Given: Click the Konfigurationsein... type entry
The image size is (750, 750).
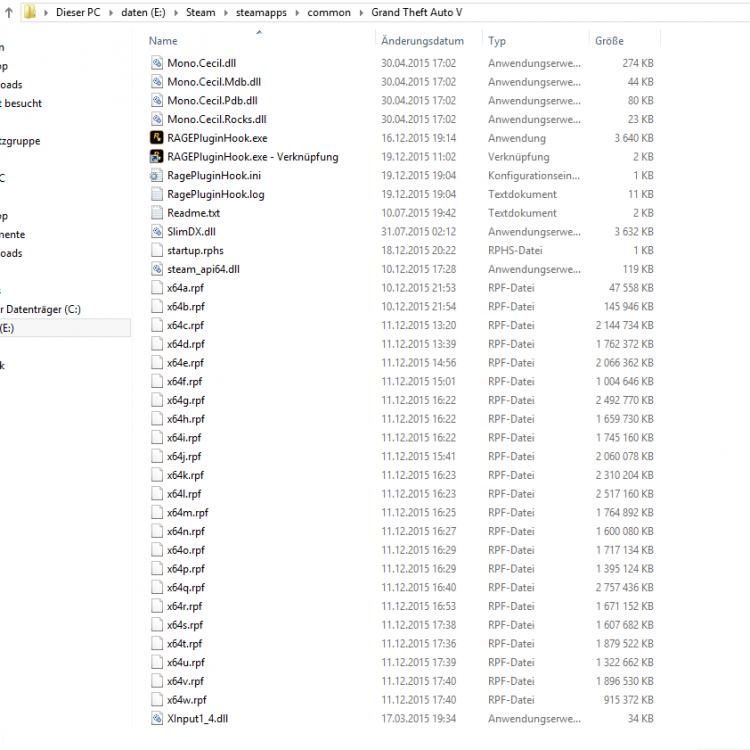Looking at the screenshot, I should point(534,176).
